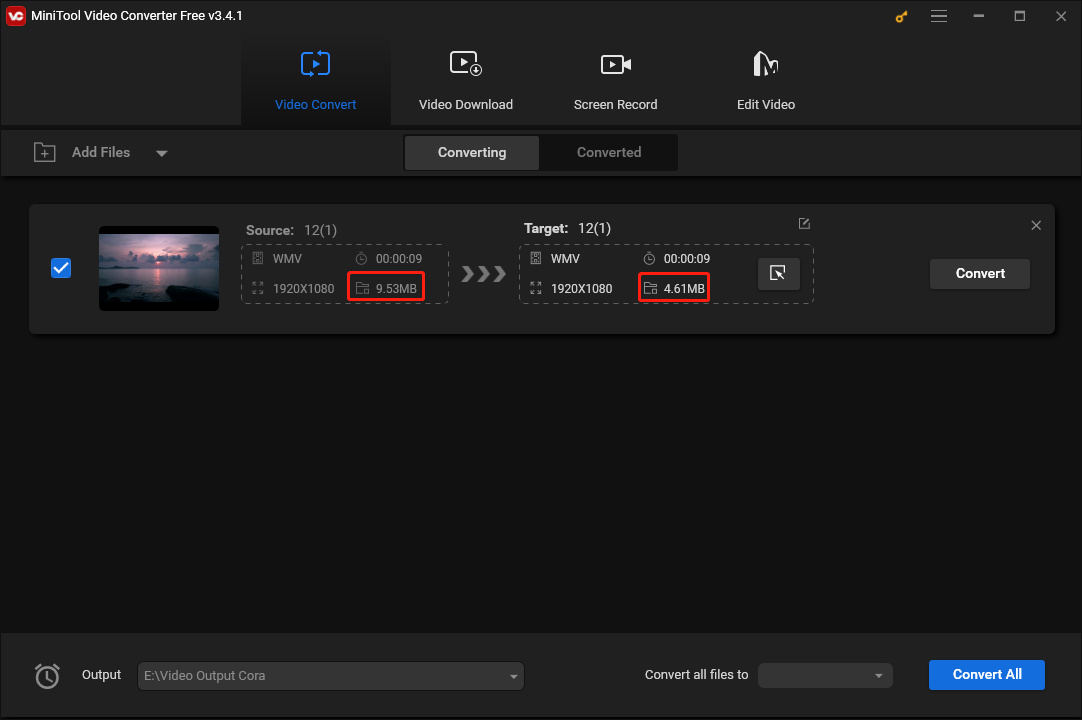The image size is (1082, 720).
Task: Edit the target file name icon
Action: tap(804, 223)
